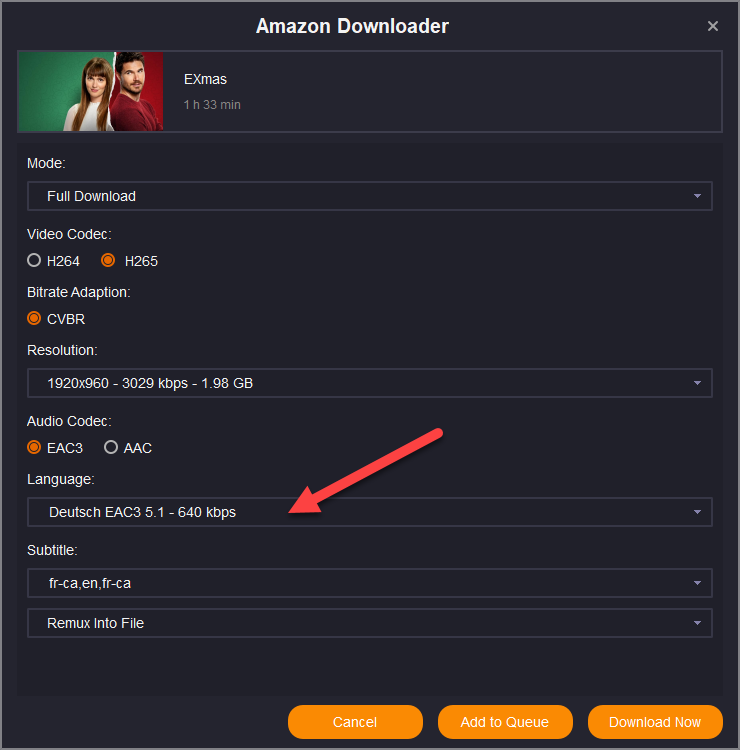Image resolution: width=740 pixels, height=750 pixels.
Task: Click the Download Now button
Action: pyautogui.click(x=655, y=722)
